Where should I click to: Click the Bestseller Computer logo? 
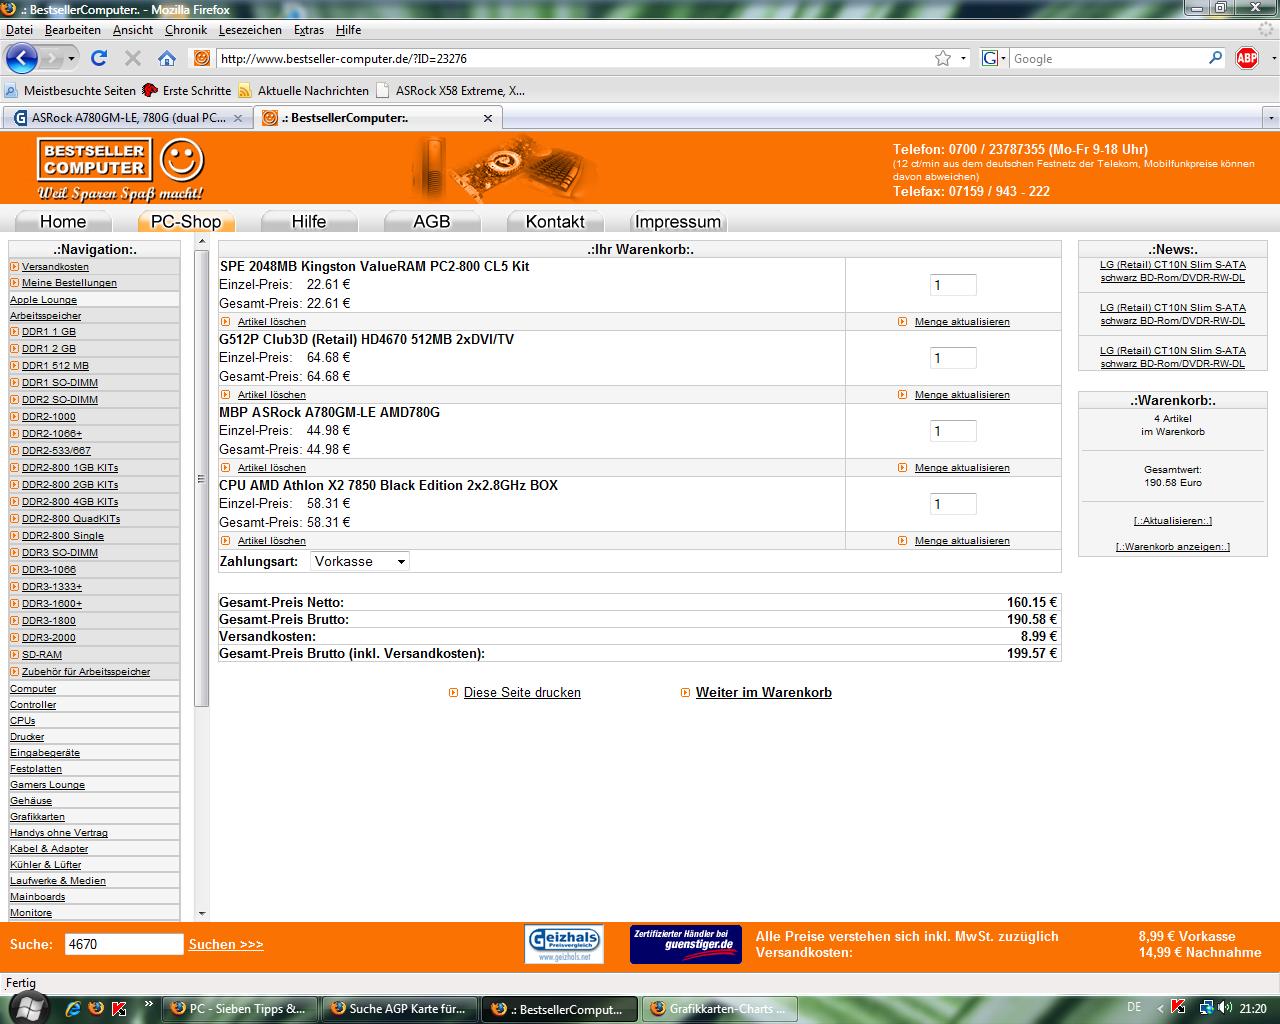(x=121, y=170)
